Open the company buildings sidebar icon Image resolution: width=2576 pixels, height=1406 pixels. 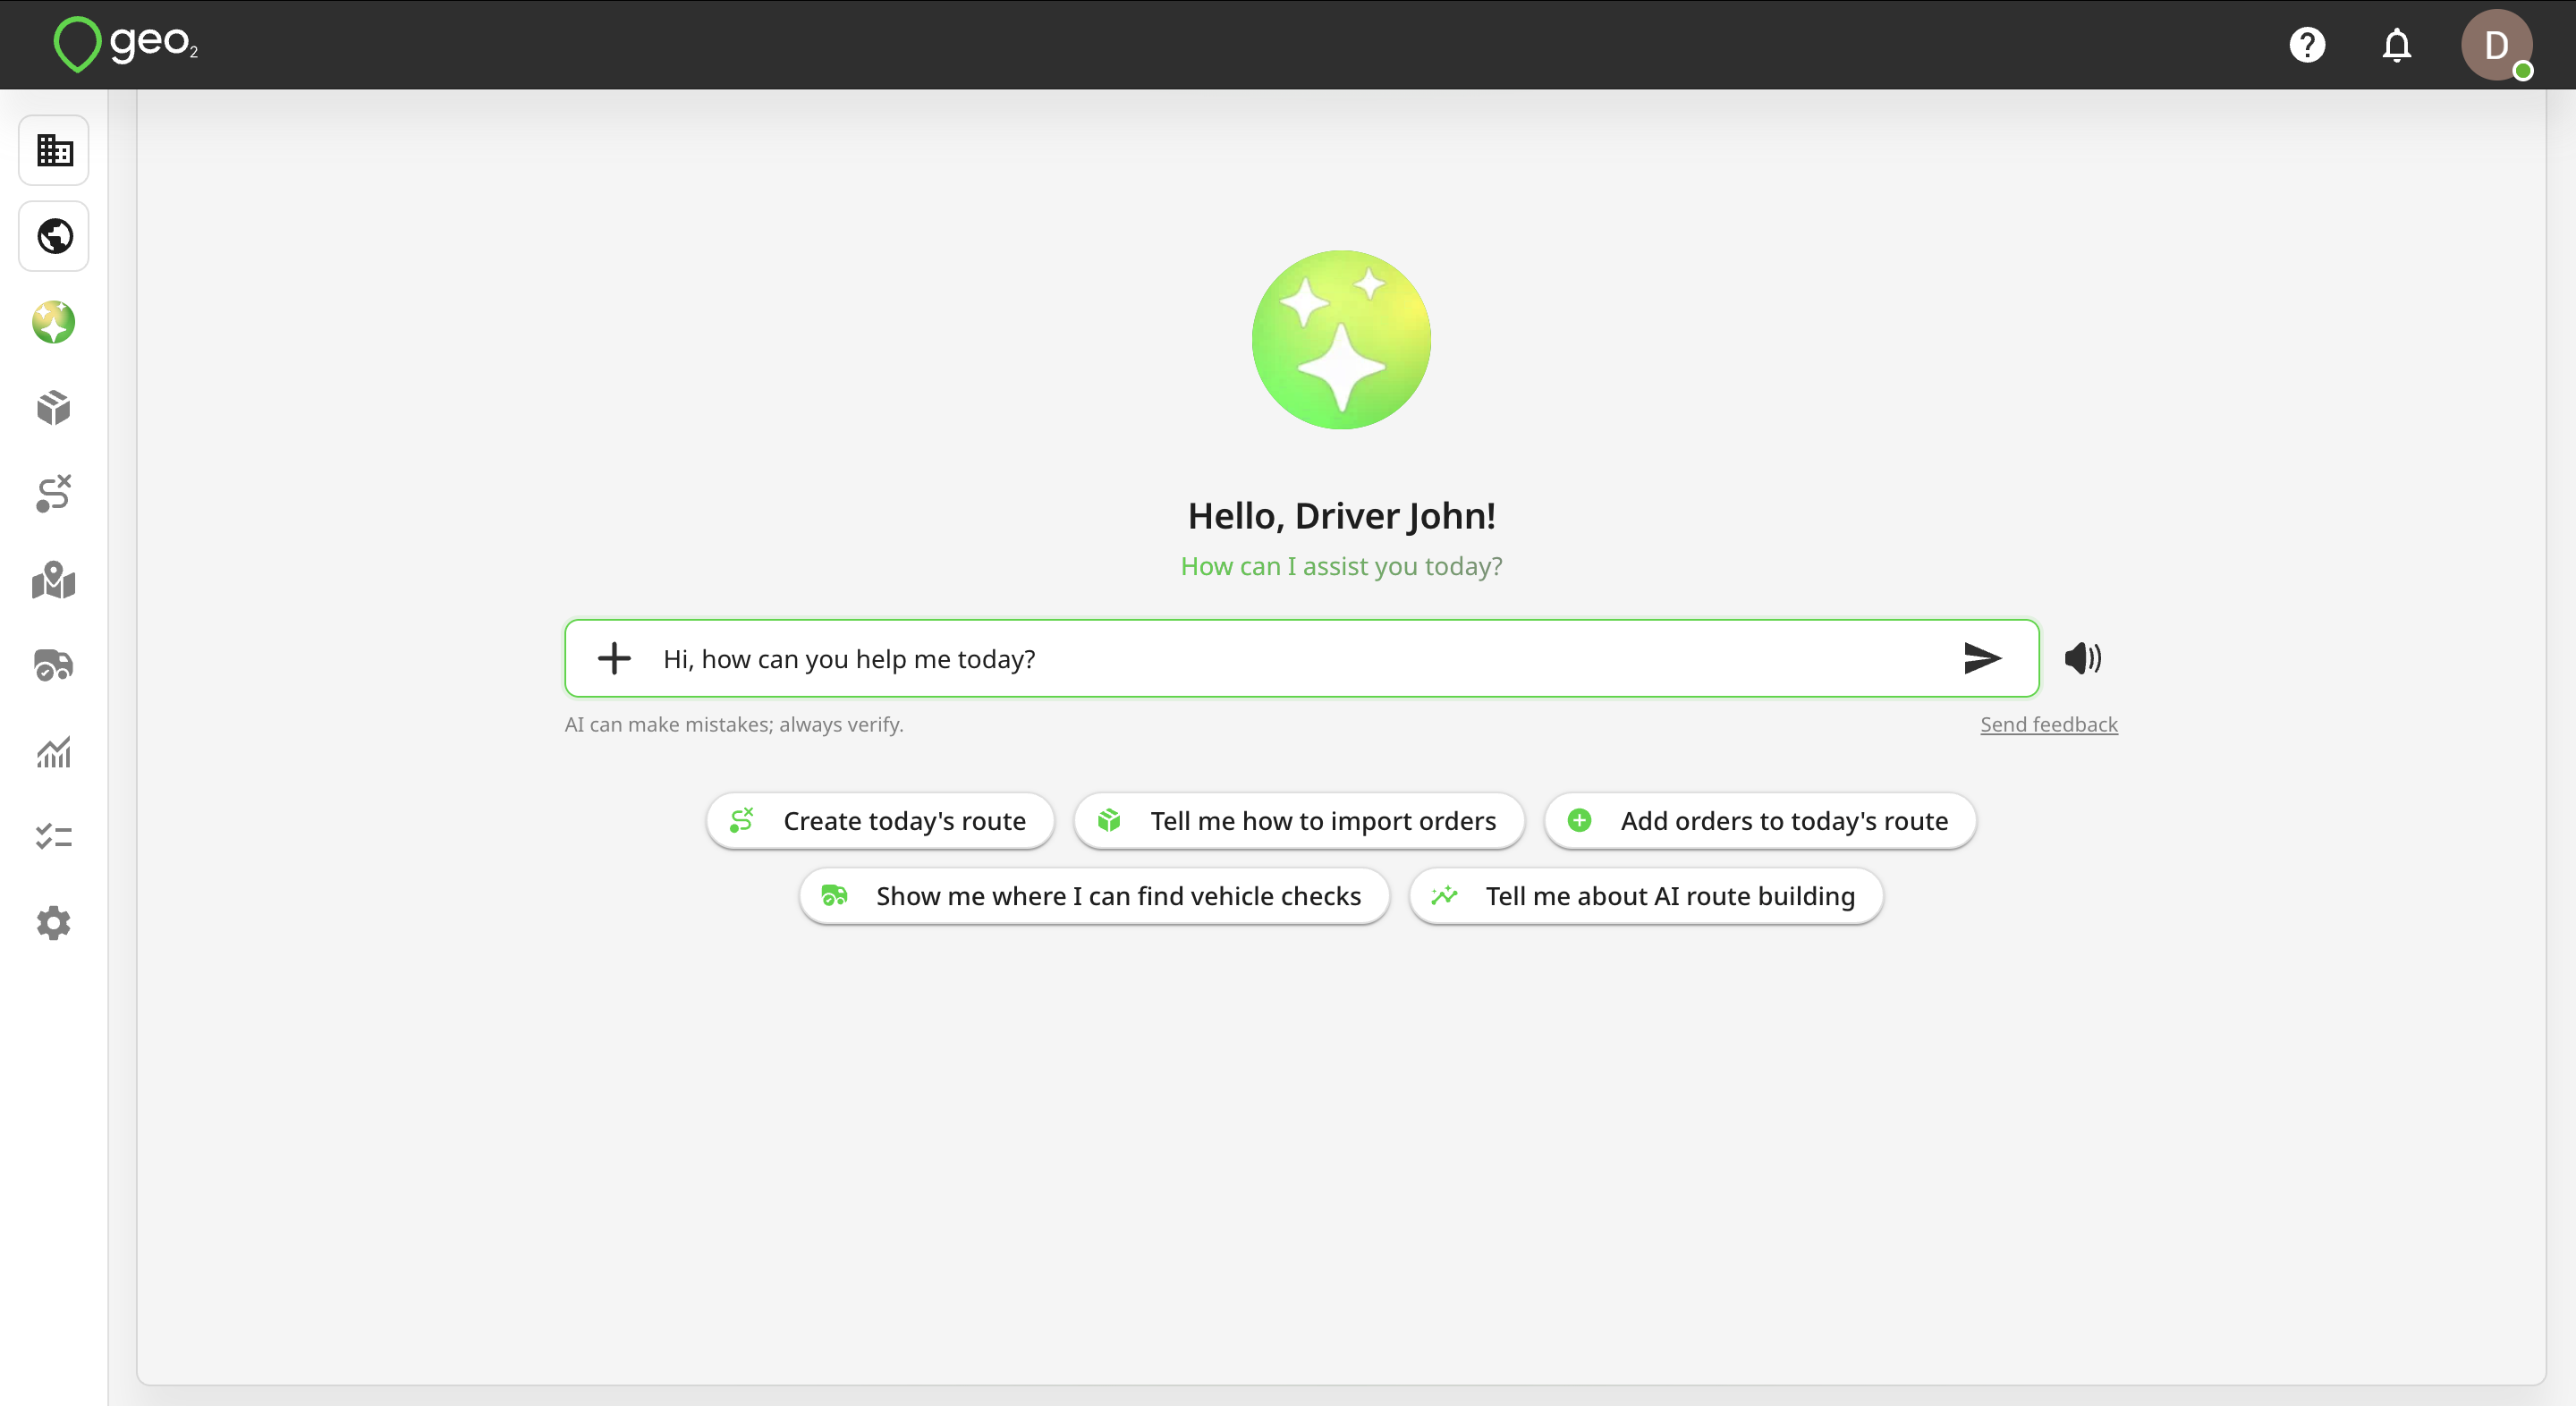point(54,150)
